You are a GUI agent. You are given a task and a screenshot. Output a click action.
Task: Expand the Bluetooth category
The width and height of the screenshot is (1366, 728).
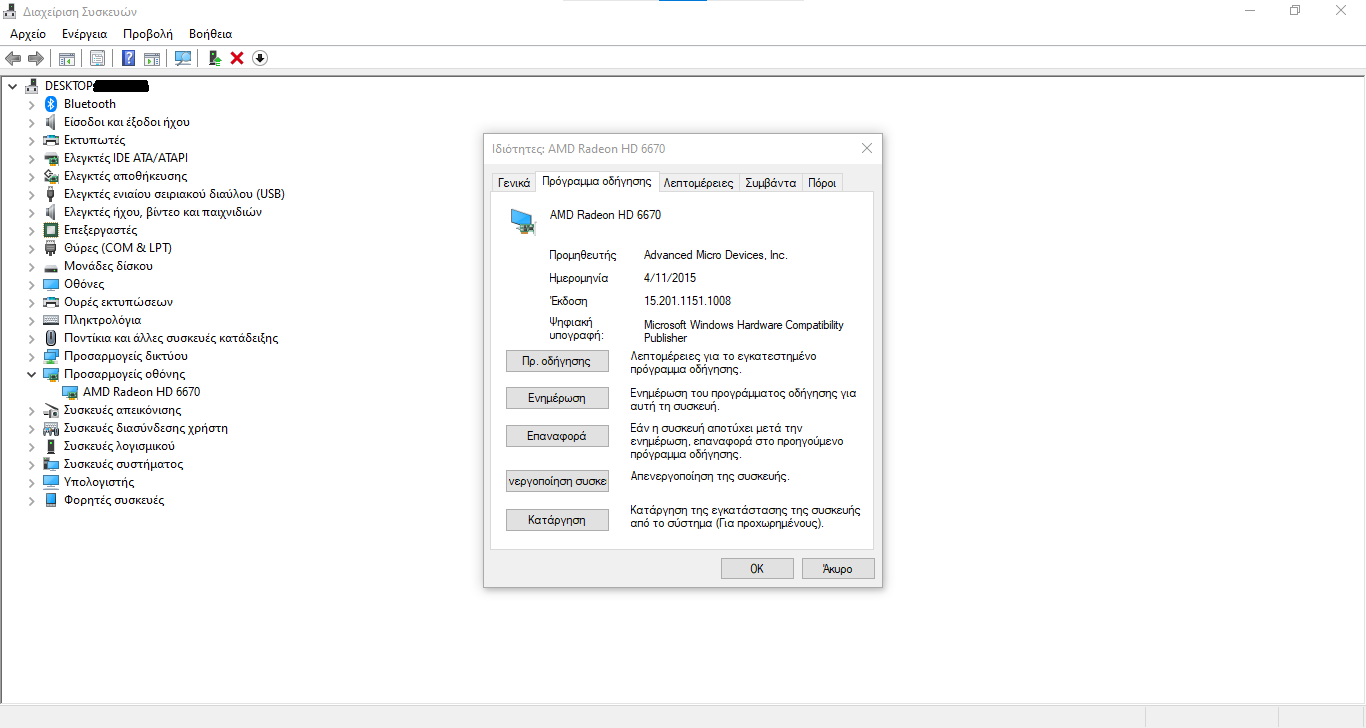click(x=31, y=104)
